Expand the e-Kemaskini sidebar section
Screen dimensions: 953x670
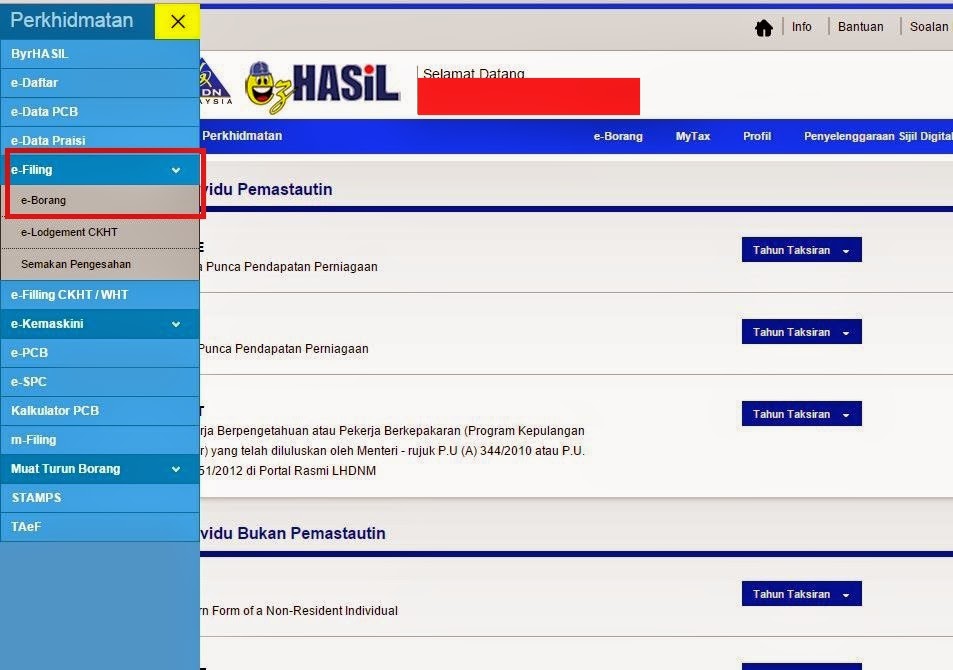(x=100, y=324)
